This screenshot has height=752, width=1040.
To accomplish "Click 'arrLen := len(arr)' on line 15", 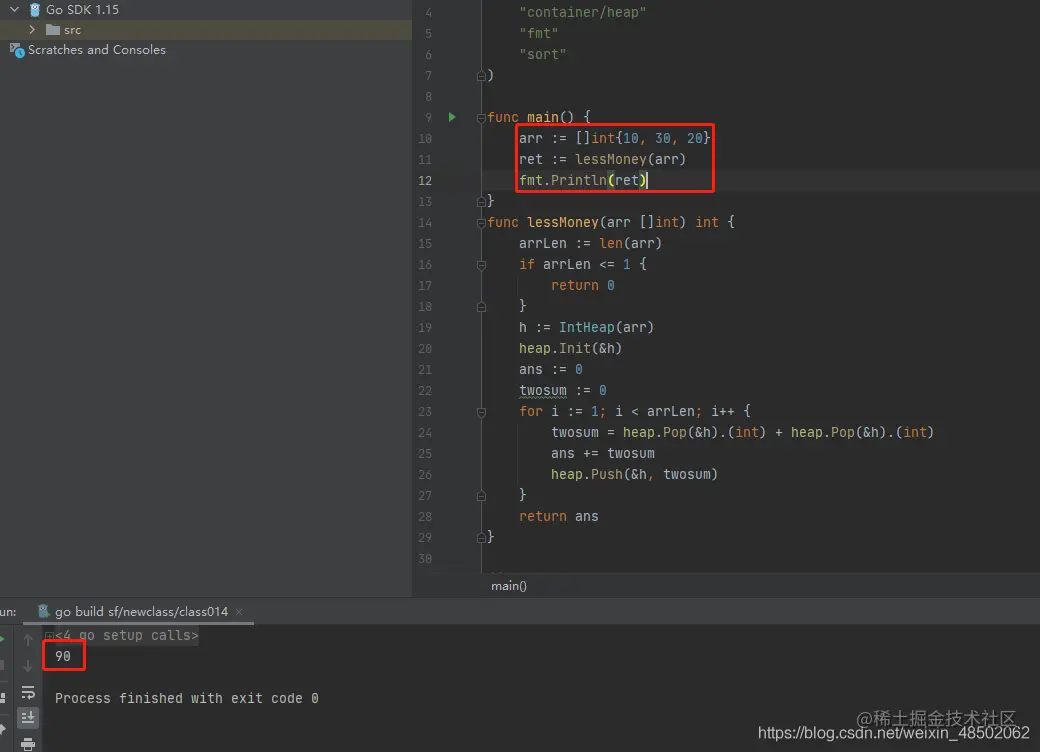I will coord(590,243).
